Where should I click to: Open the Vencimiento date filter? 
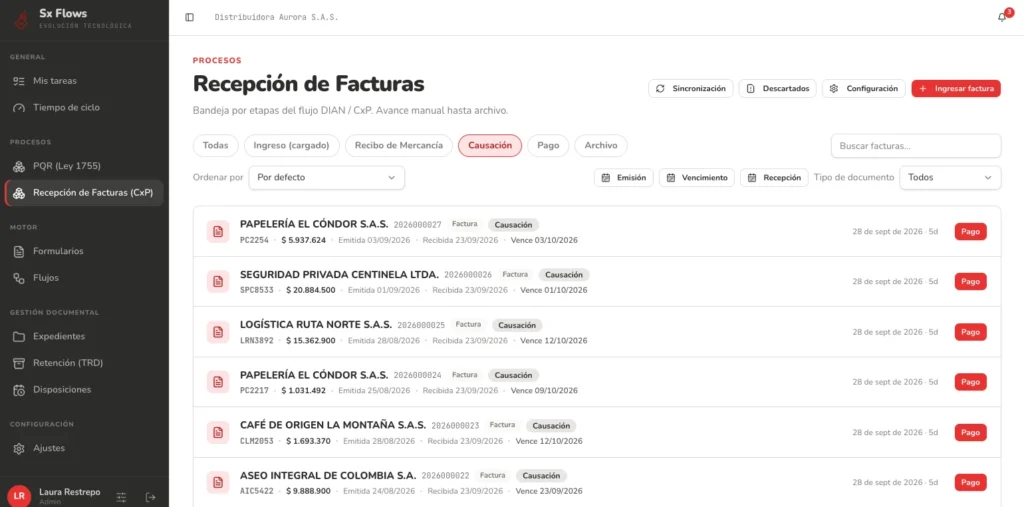point(697,178)
